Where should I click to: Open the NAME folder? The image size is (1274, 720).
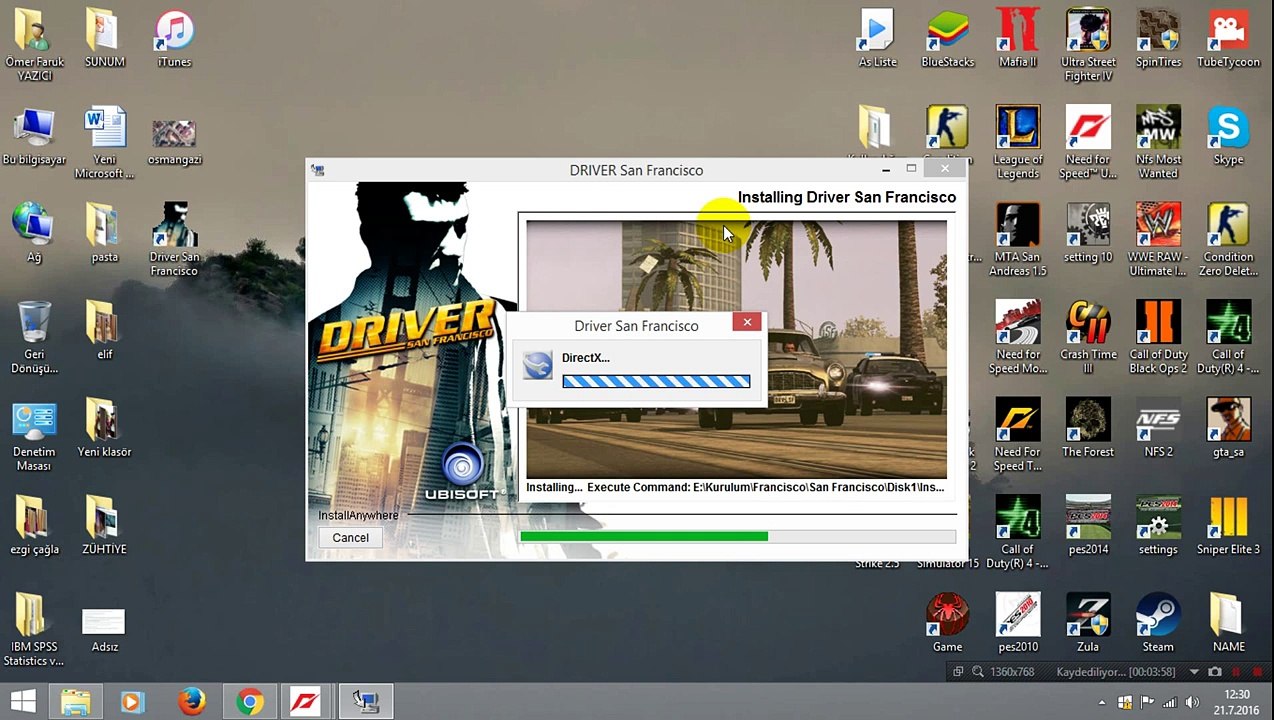pyautogui.click(x=1228, y=622)
